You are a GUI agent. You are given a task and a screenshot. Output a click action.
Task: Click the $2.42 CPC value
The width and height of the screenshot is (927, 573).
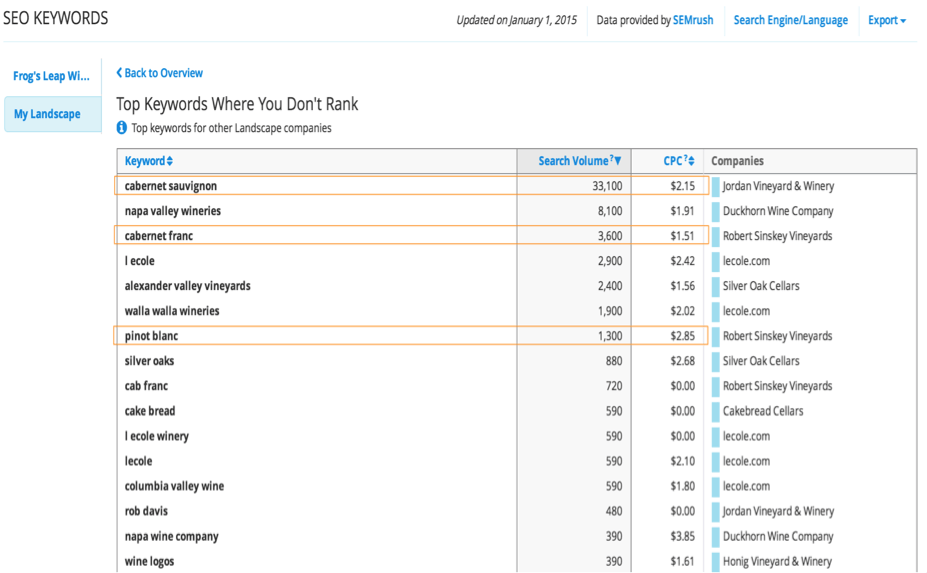[682, 261]
